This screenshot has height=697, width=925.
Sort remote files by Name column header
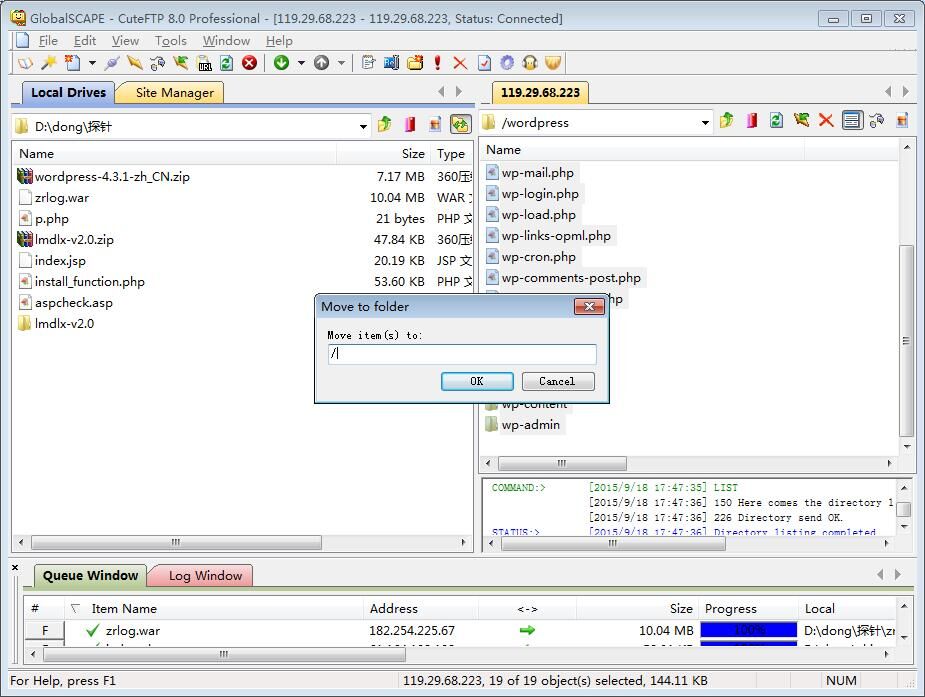[642, 150]
